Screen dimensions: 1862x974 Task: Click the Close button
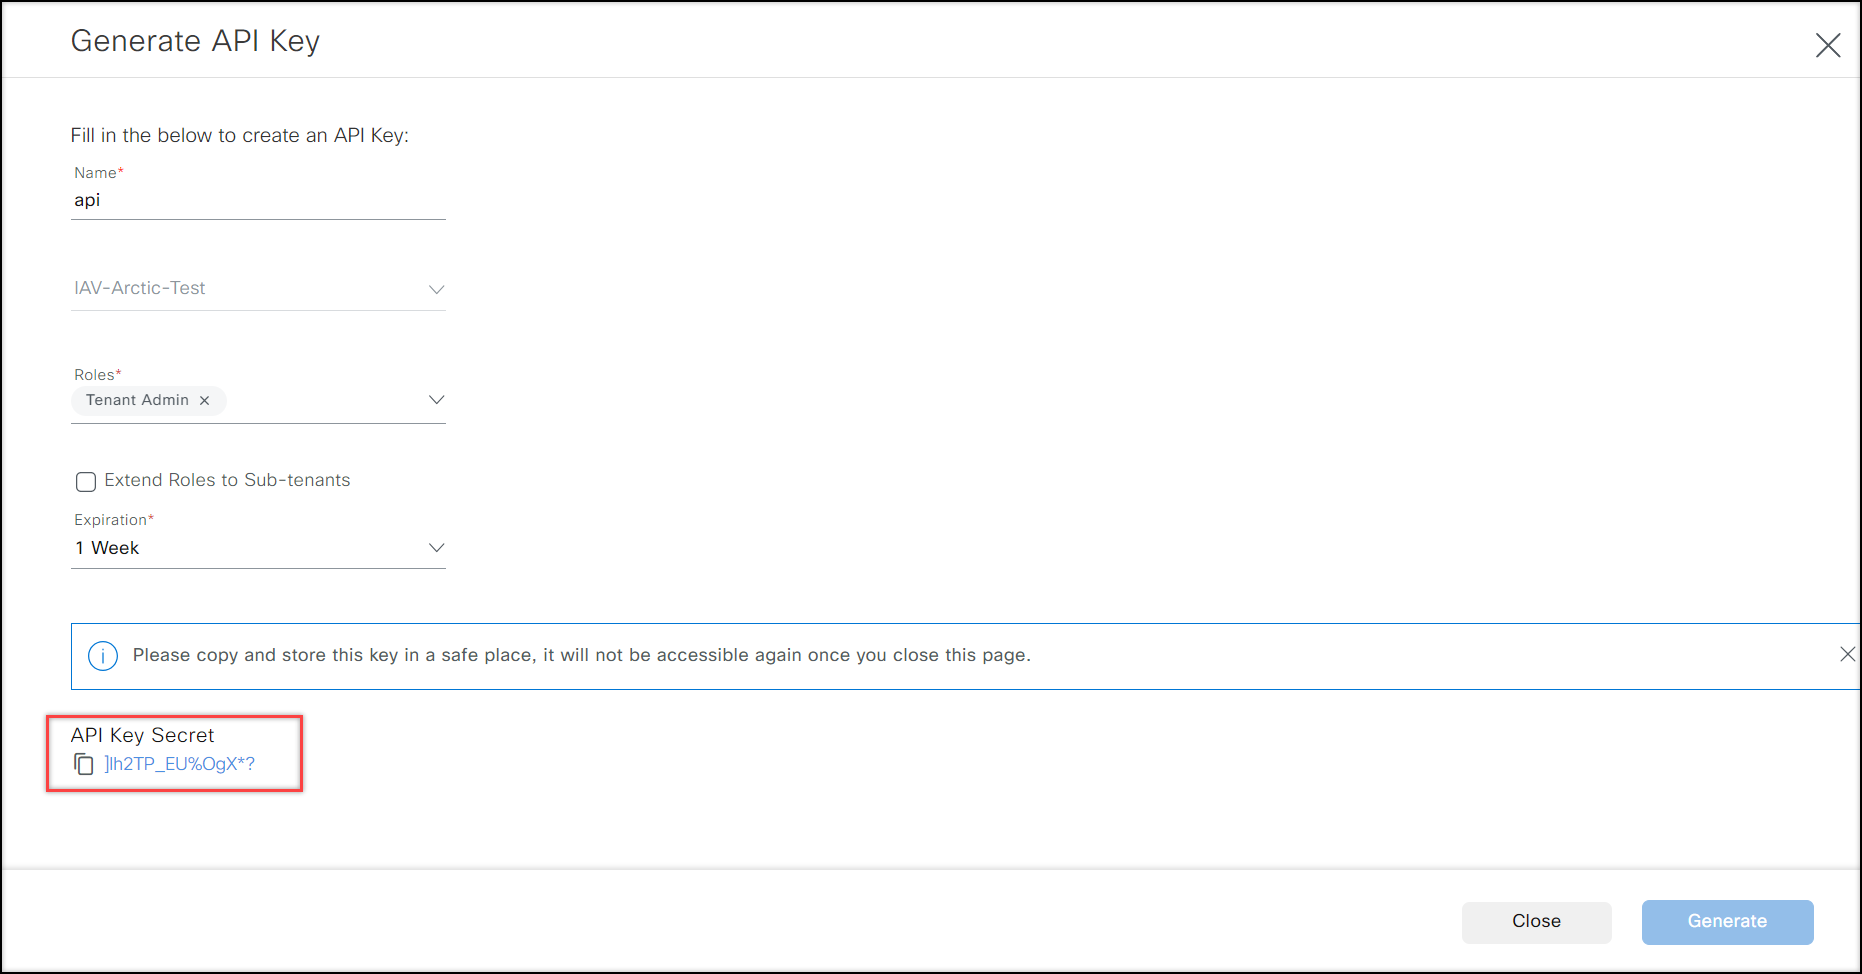(x=1536, y=922)
